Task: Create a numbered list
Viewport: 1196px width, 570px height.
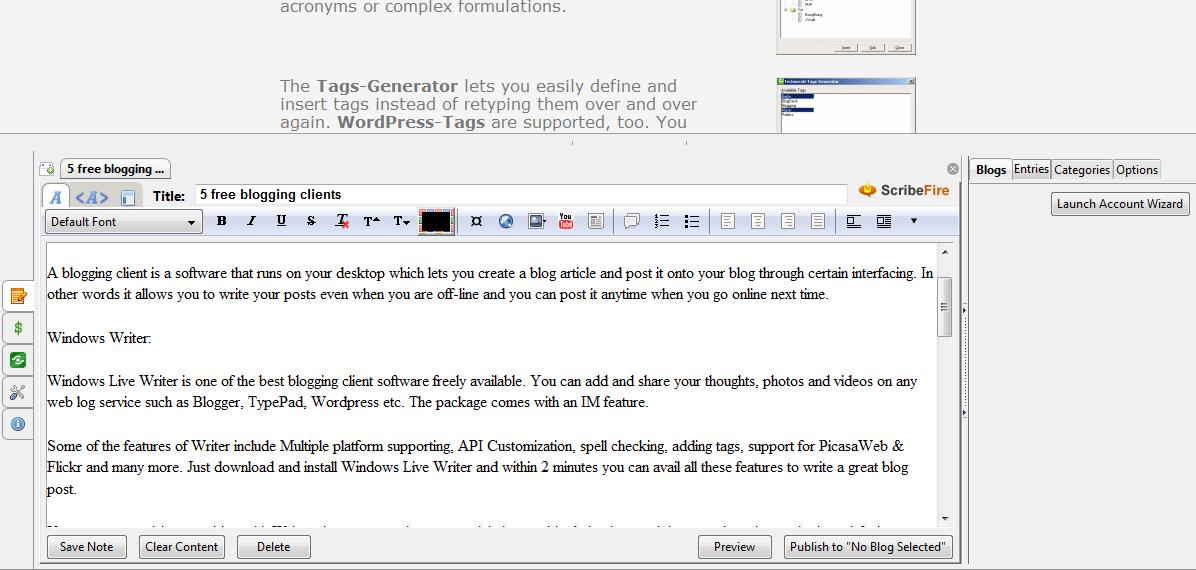Action: (x=662, y=221)
